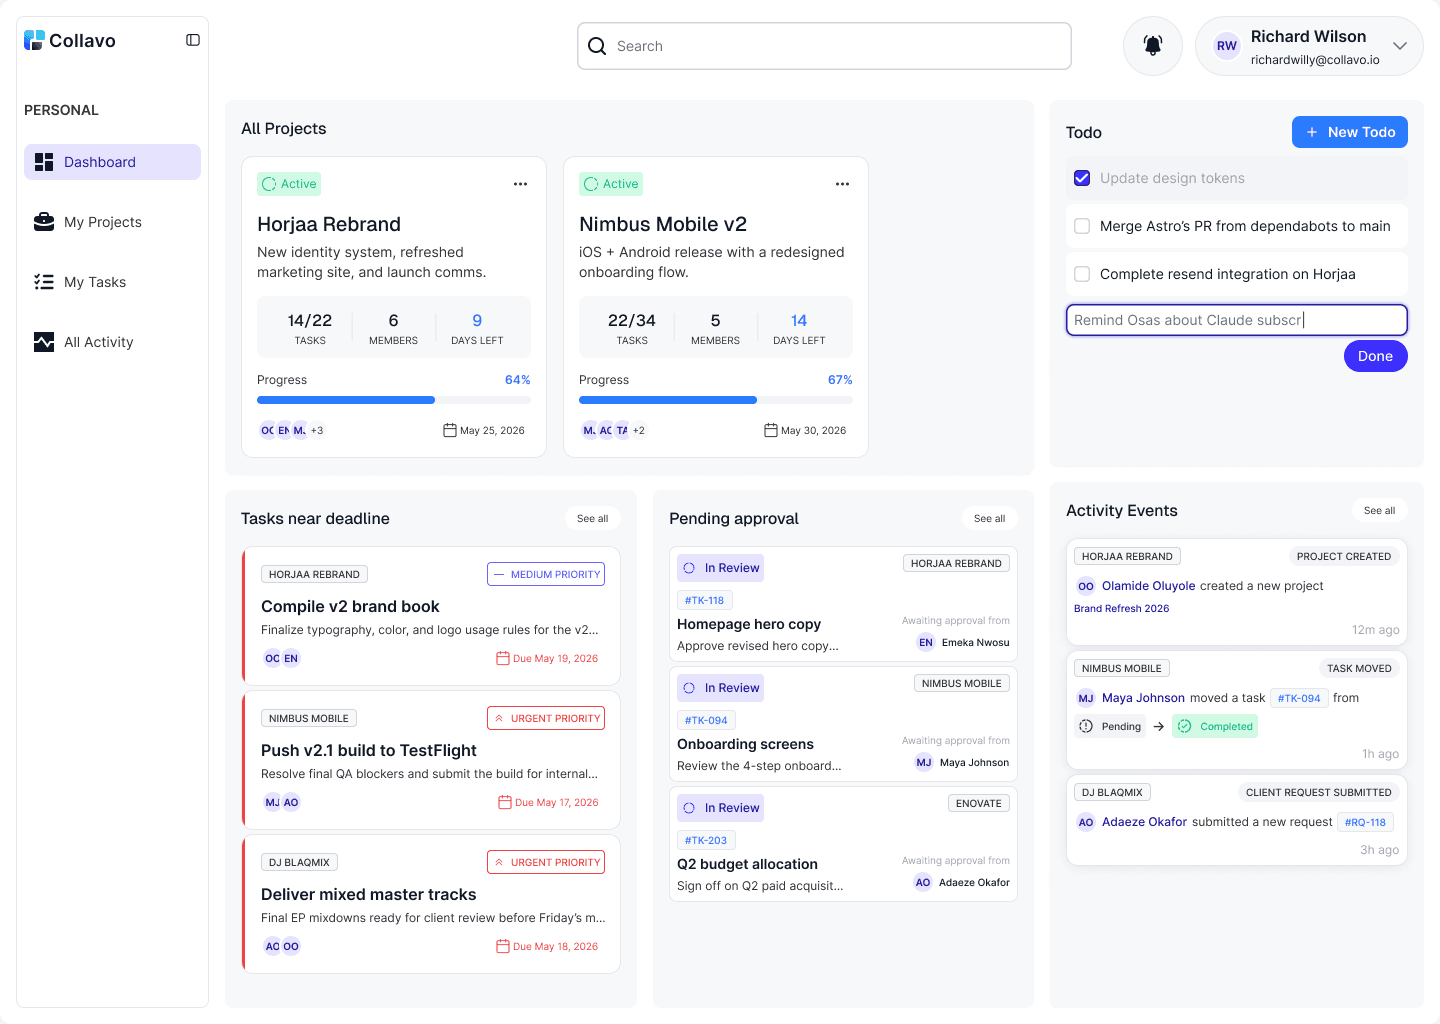Open Horjaa Rebrand three-dot menu
Screen dimensions: 1440x1024
tap(520, 184)
